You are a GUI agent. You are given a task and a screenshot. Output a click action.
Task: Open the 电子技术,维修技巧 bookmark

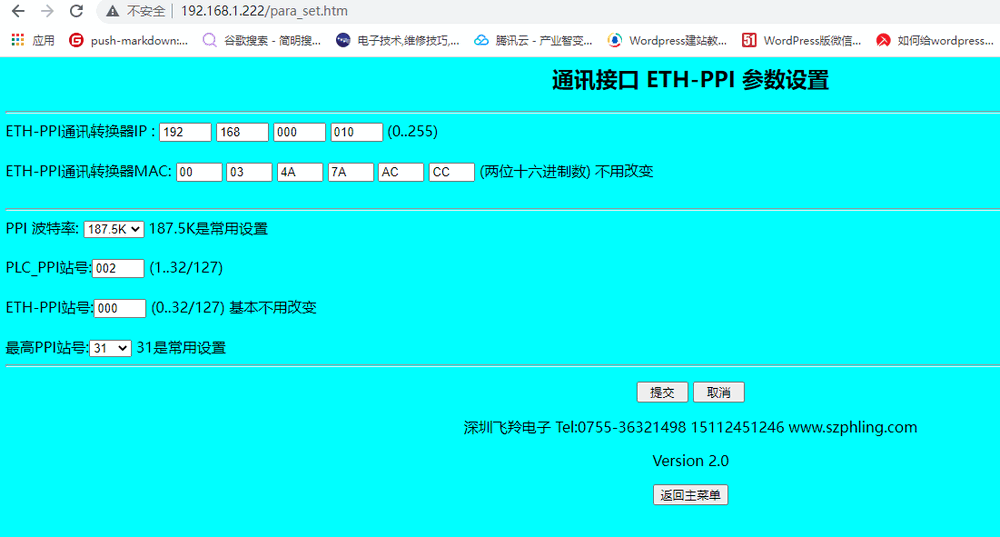pos(398,41)
